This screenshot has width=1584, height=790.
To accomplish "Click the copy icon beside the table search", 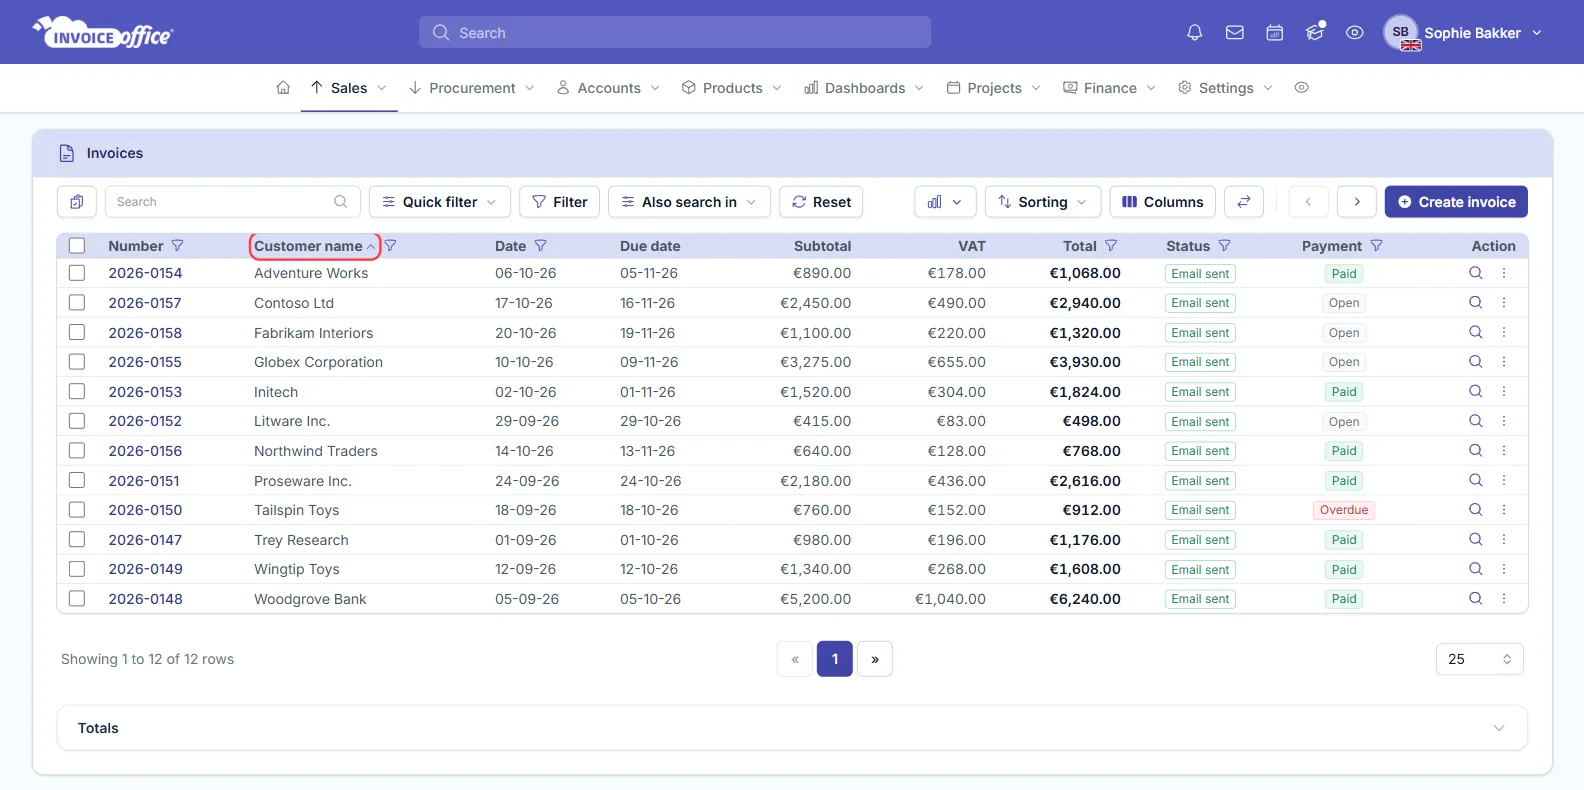I will [77, 202].
